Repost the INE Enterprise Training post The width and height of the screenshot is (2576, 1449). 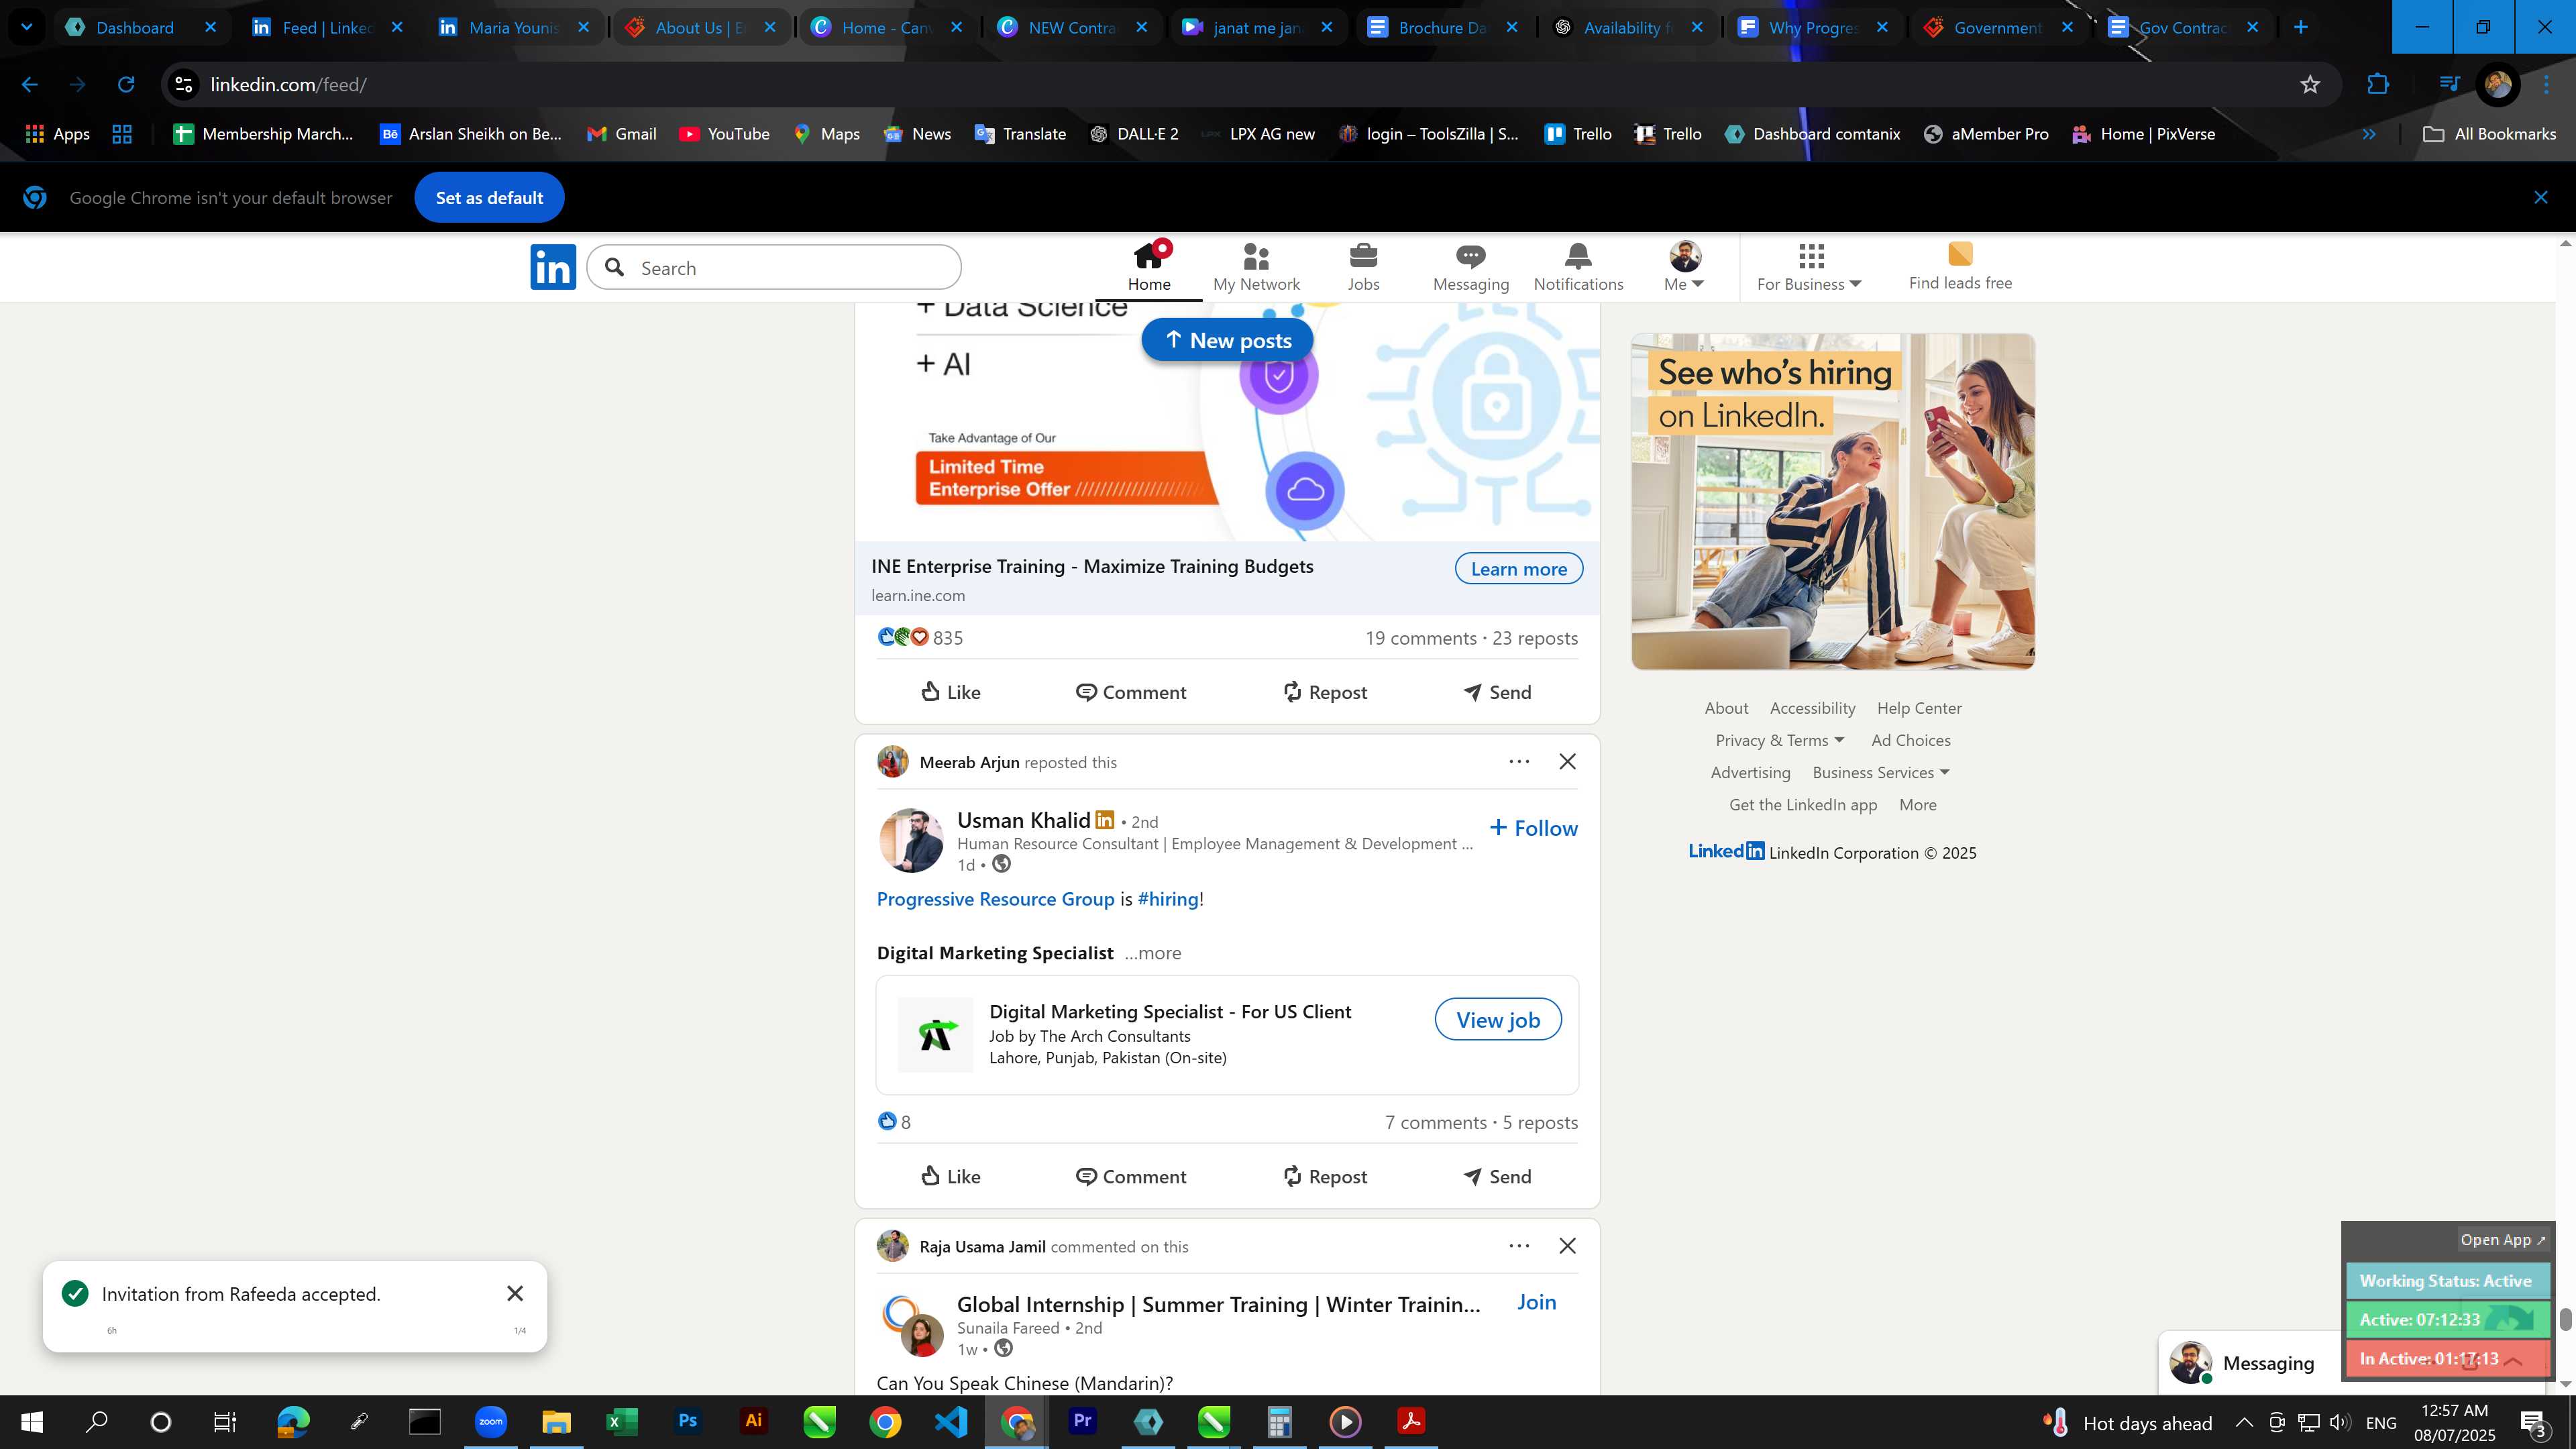pyautogui.click(x=1324, y=692)
